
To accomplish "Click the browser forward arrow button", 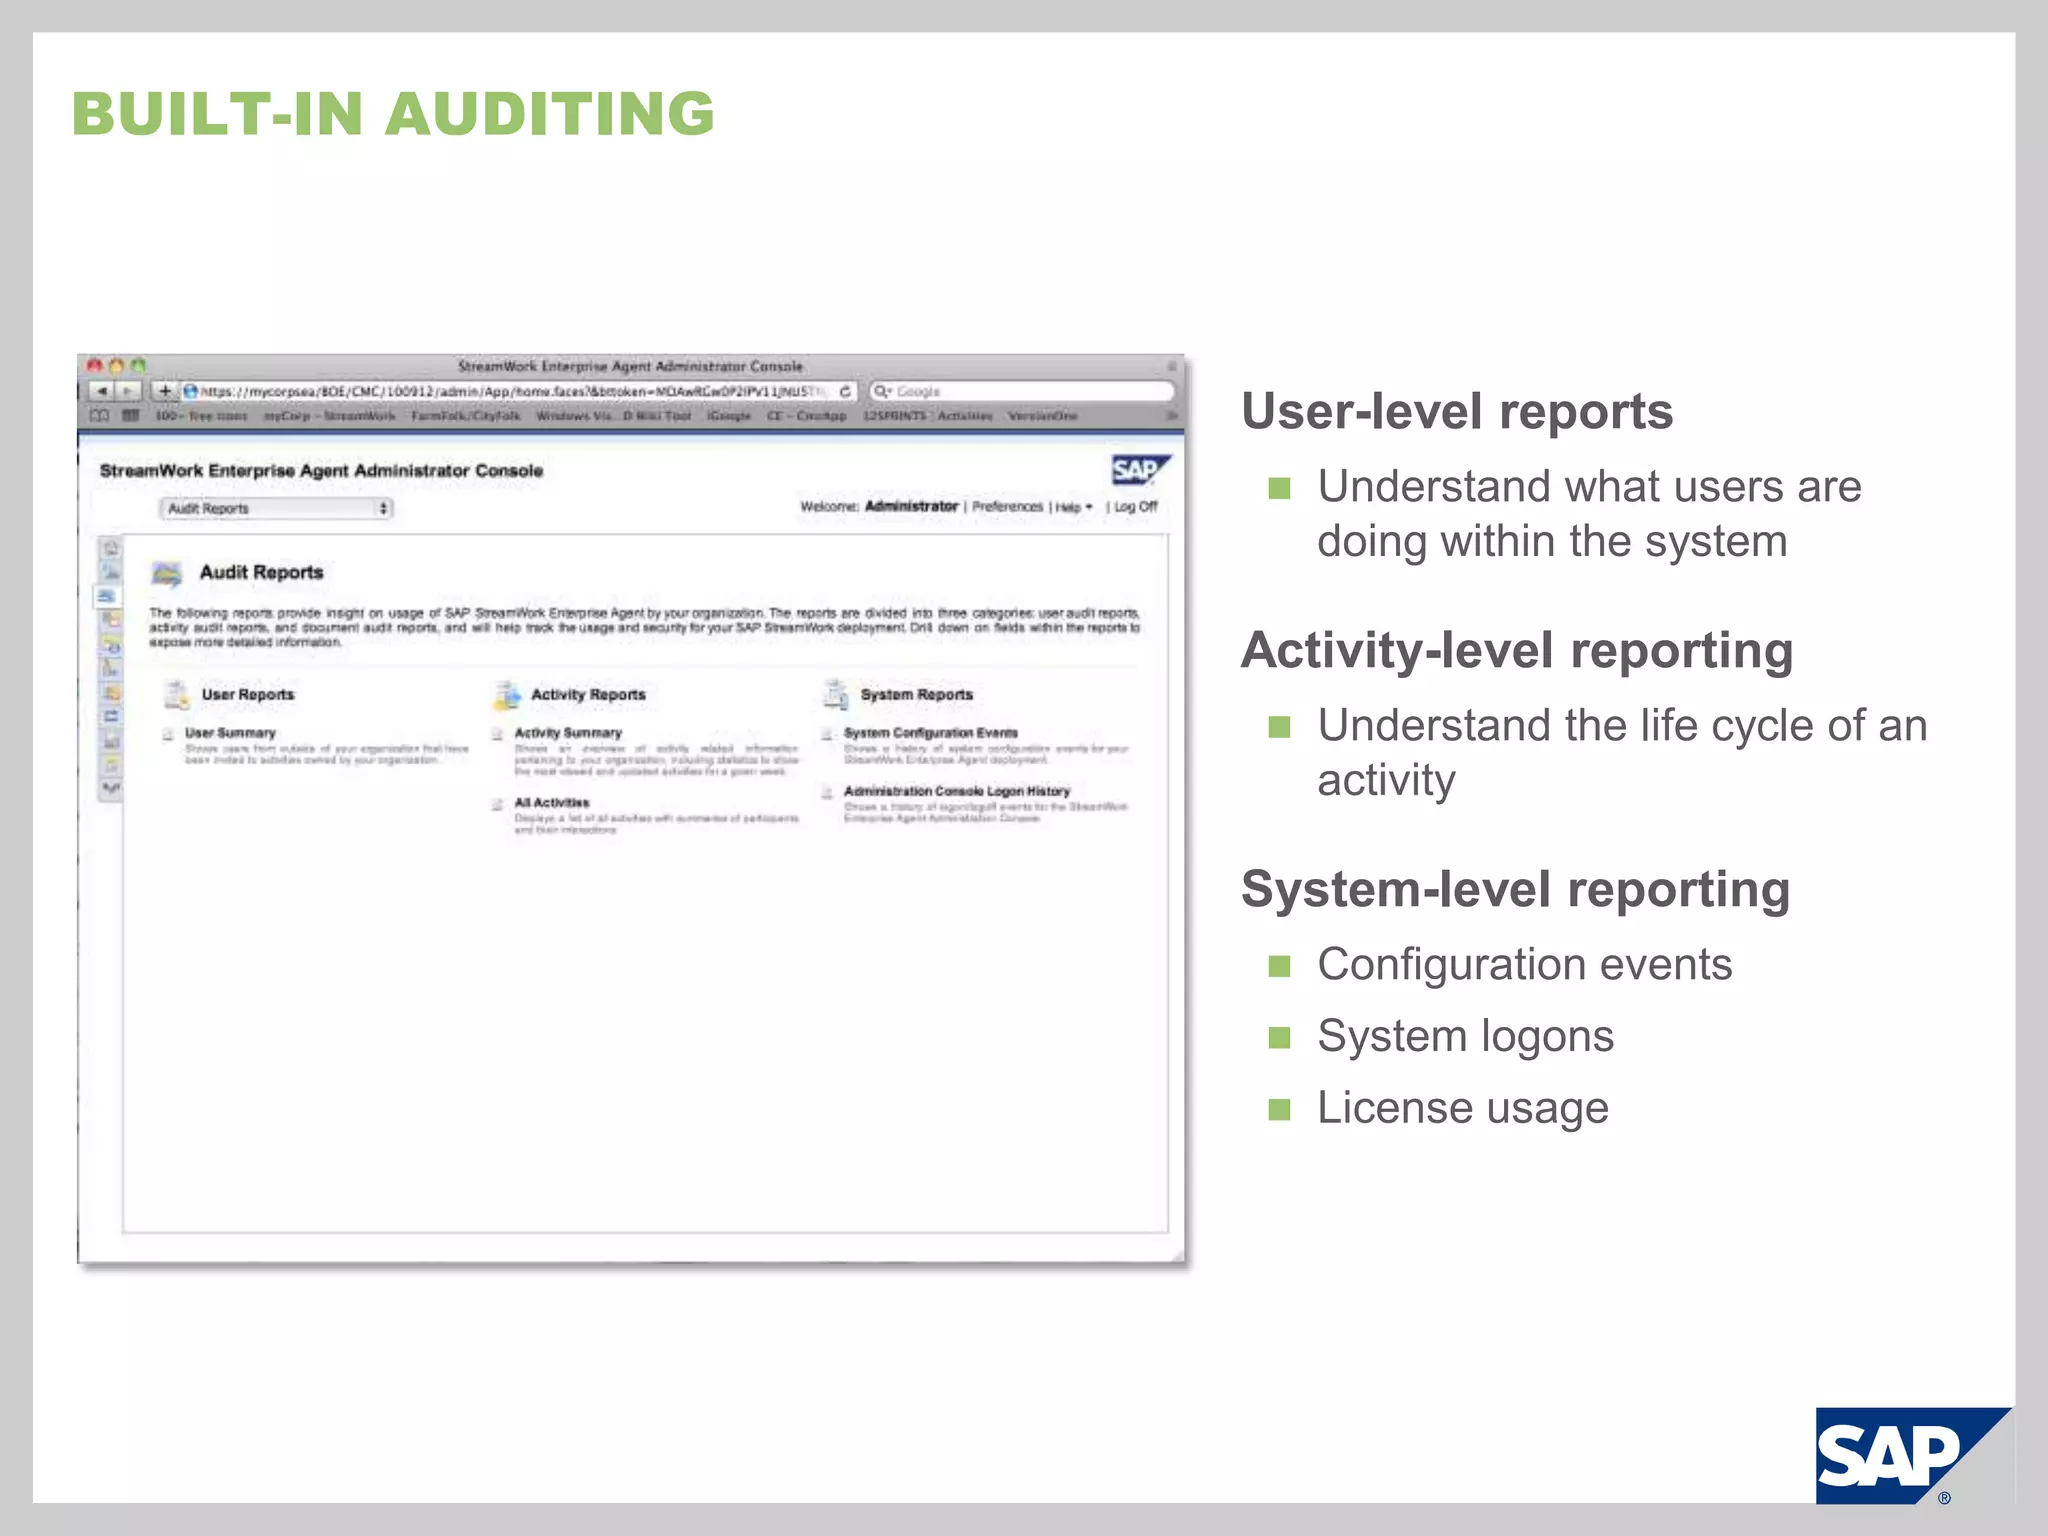I will click(x=127, y=391).
